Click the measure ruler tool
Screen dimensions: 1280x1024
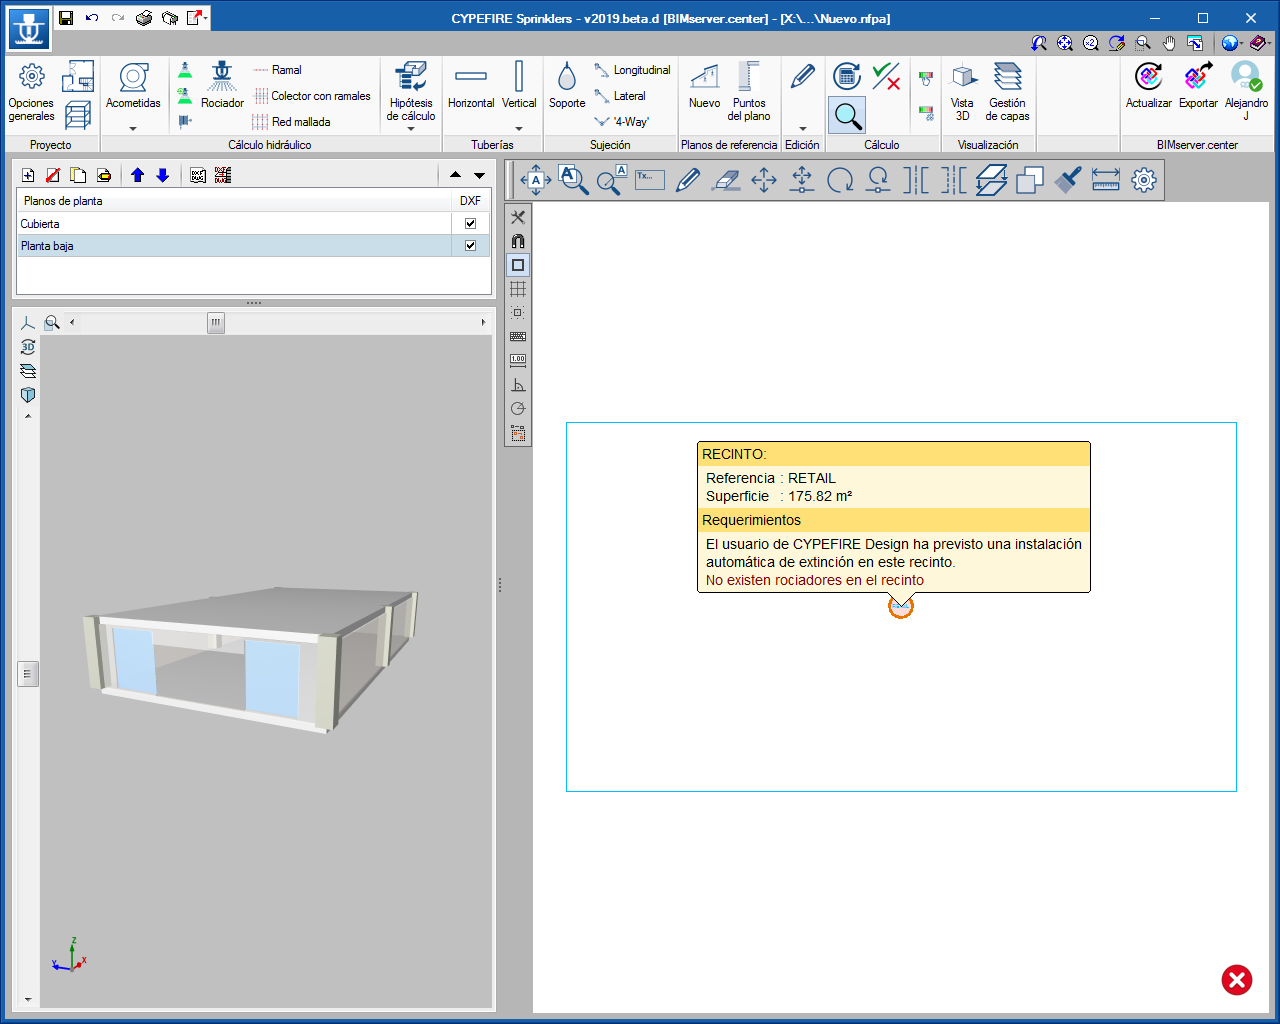1106,180
